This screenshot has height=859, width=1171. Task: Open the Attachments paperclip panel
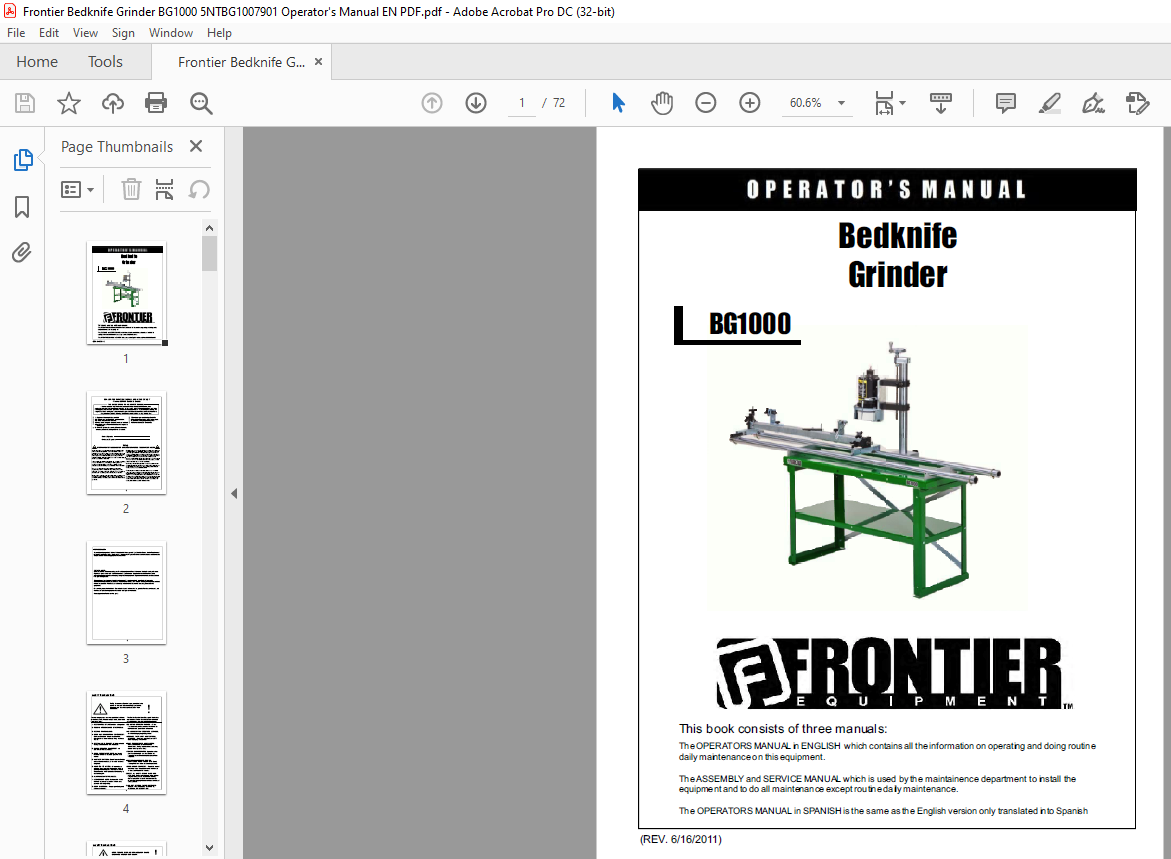pyautogui.click(x=22, y=252)
